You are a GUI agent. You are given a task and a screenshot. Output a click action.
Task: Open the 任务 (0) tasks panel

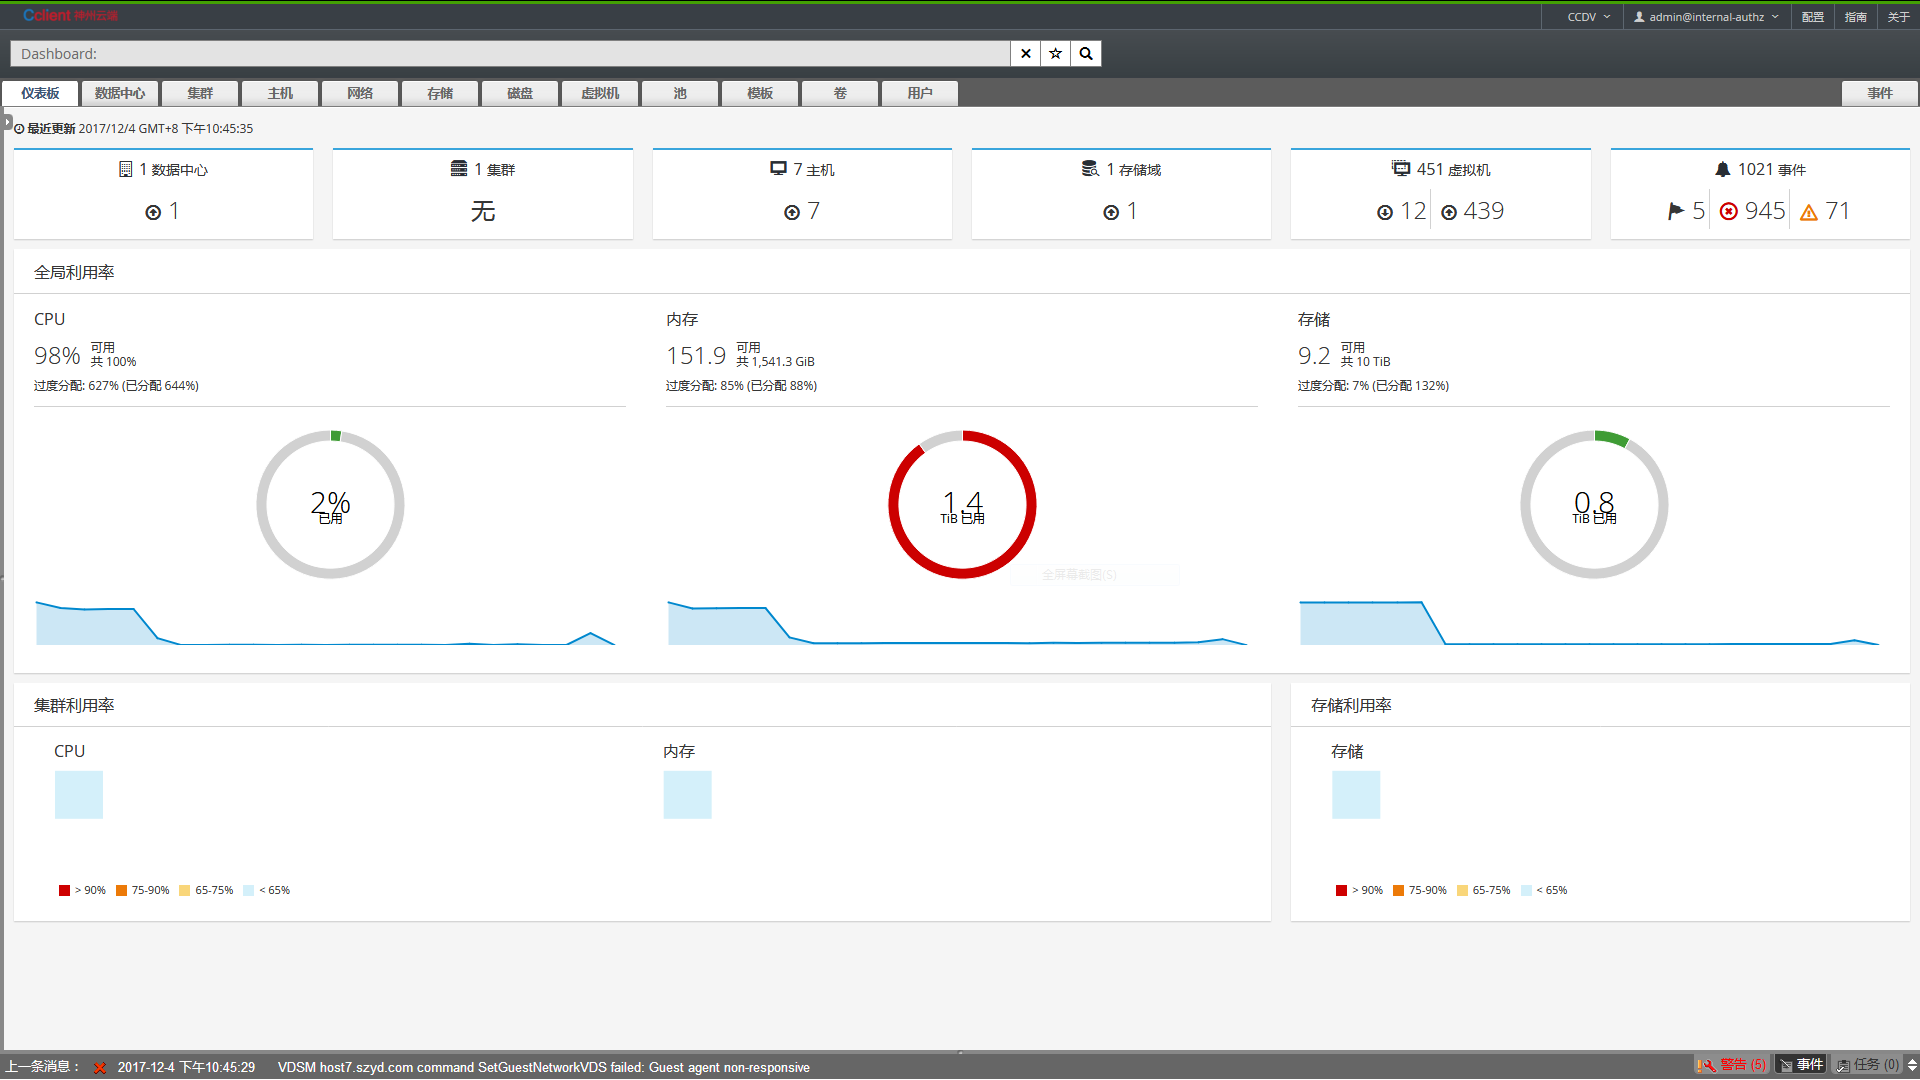[x=1868, y=1065]
